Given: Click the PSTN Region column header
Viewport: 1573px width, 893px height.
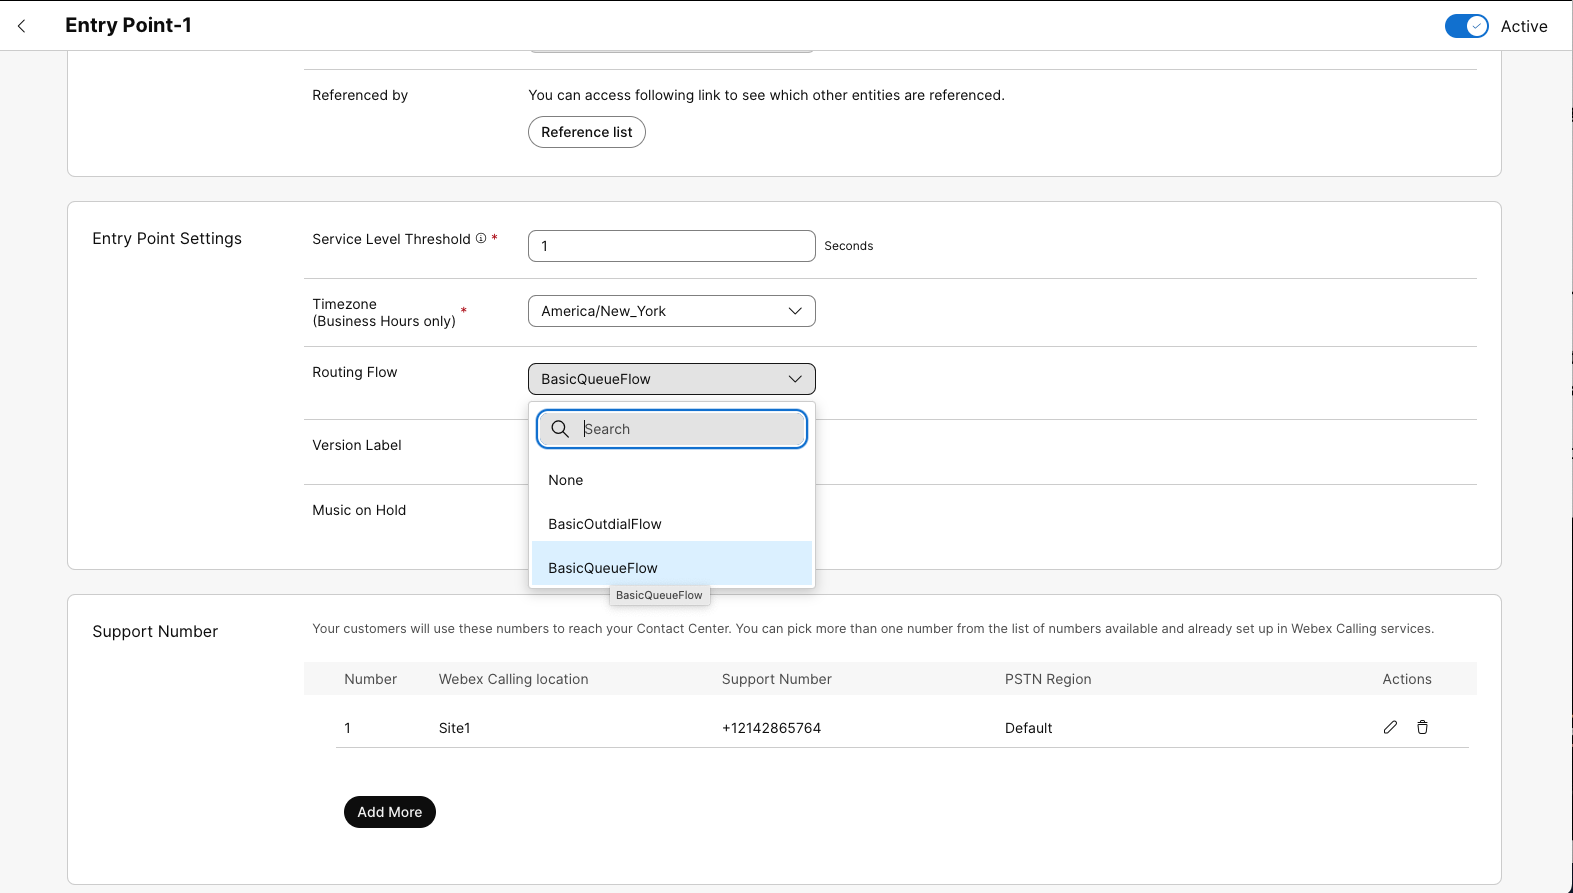Looking at the screenshot, I should 1048,679.
